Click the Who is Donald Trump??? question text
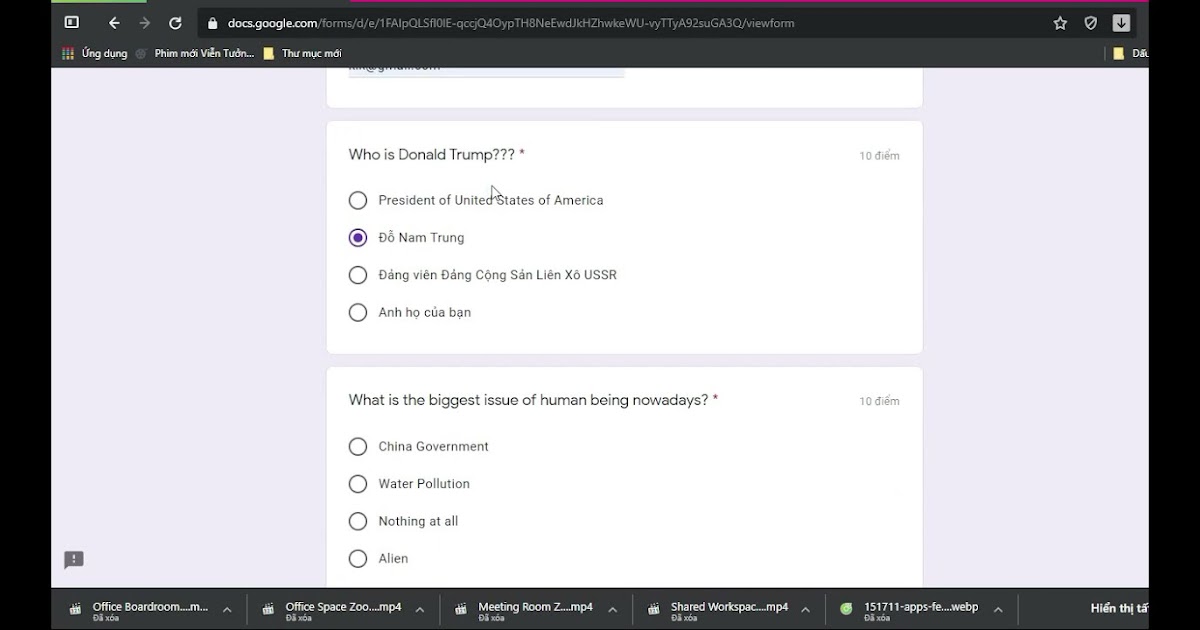This screenshot has height=630, width=1200. (432, 155)
